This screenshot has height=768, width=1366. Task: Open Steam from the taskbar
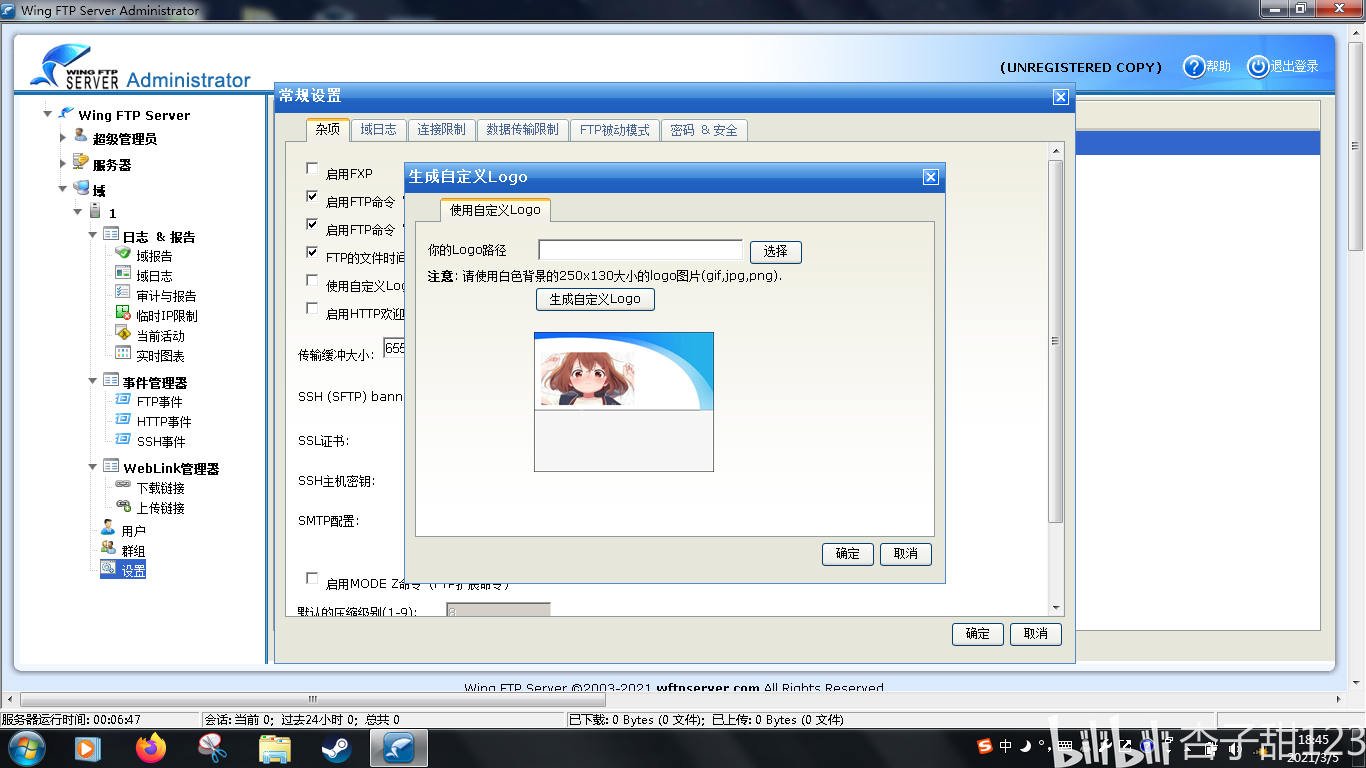336,748
